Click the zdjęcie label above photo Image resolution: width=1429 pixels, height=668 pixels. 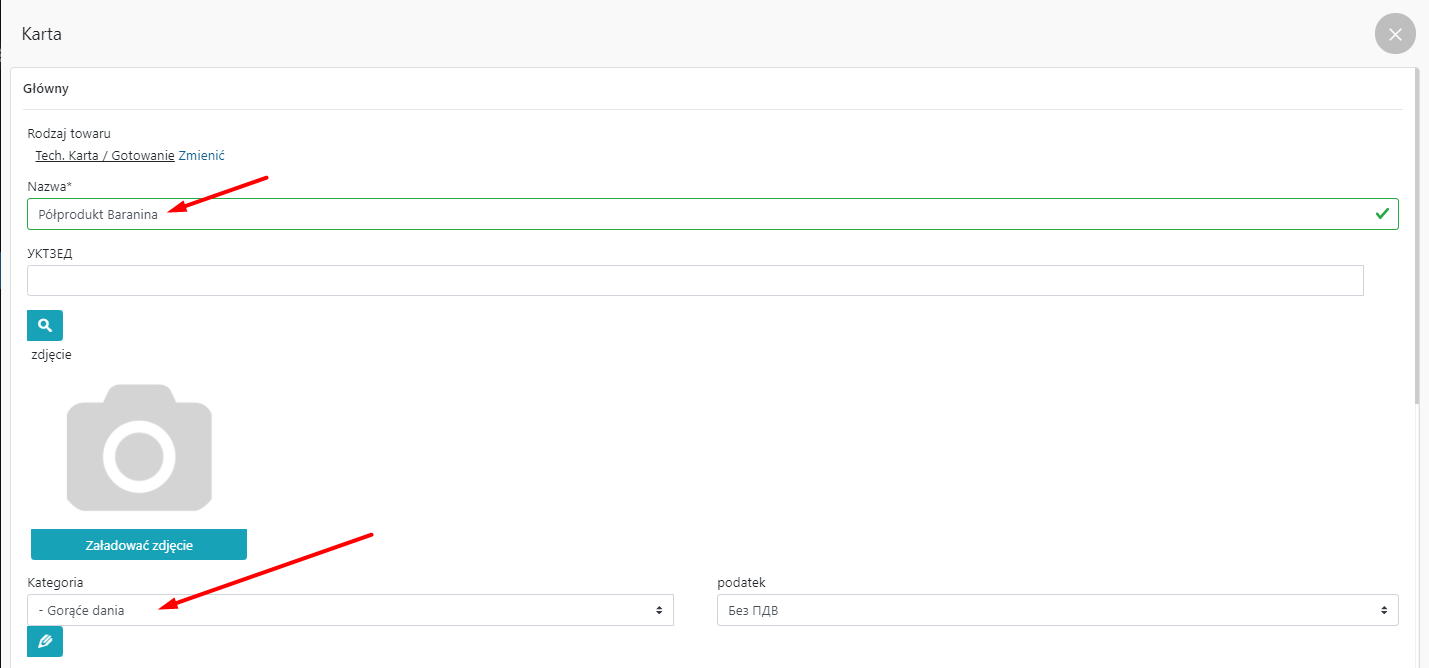pos(52,354)
